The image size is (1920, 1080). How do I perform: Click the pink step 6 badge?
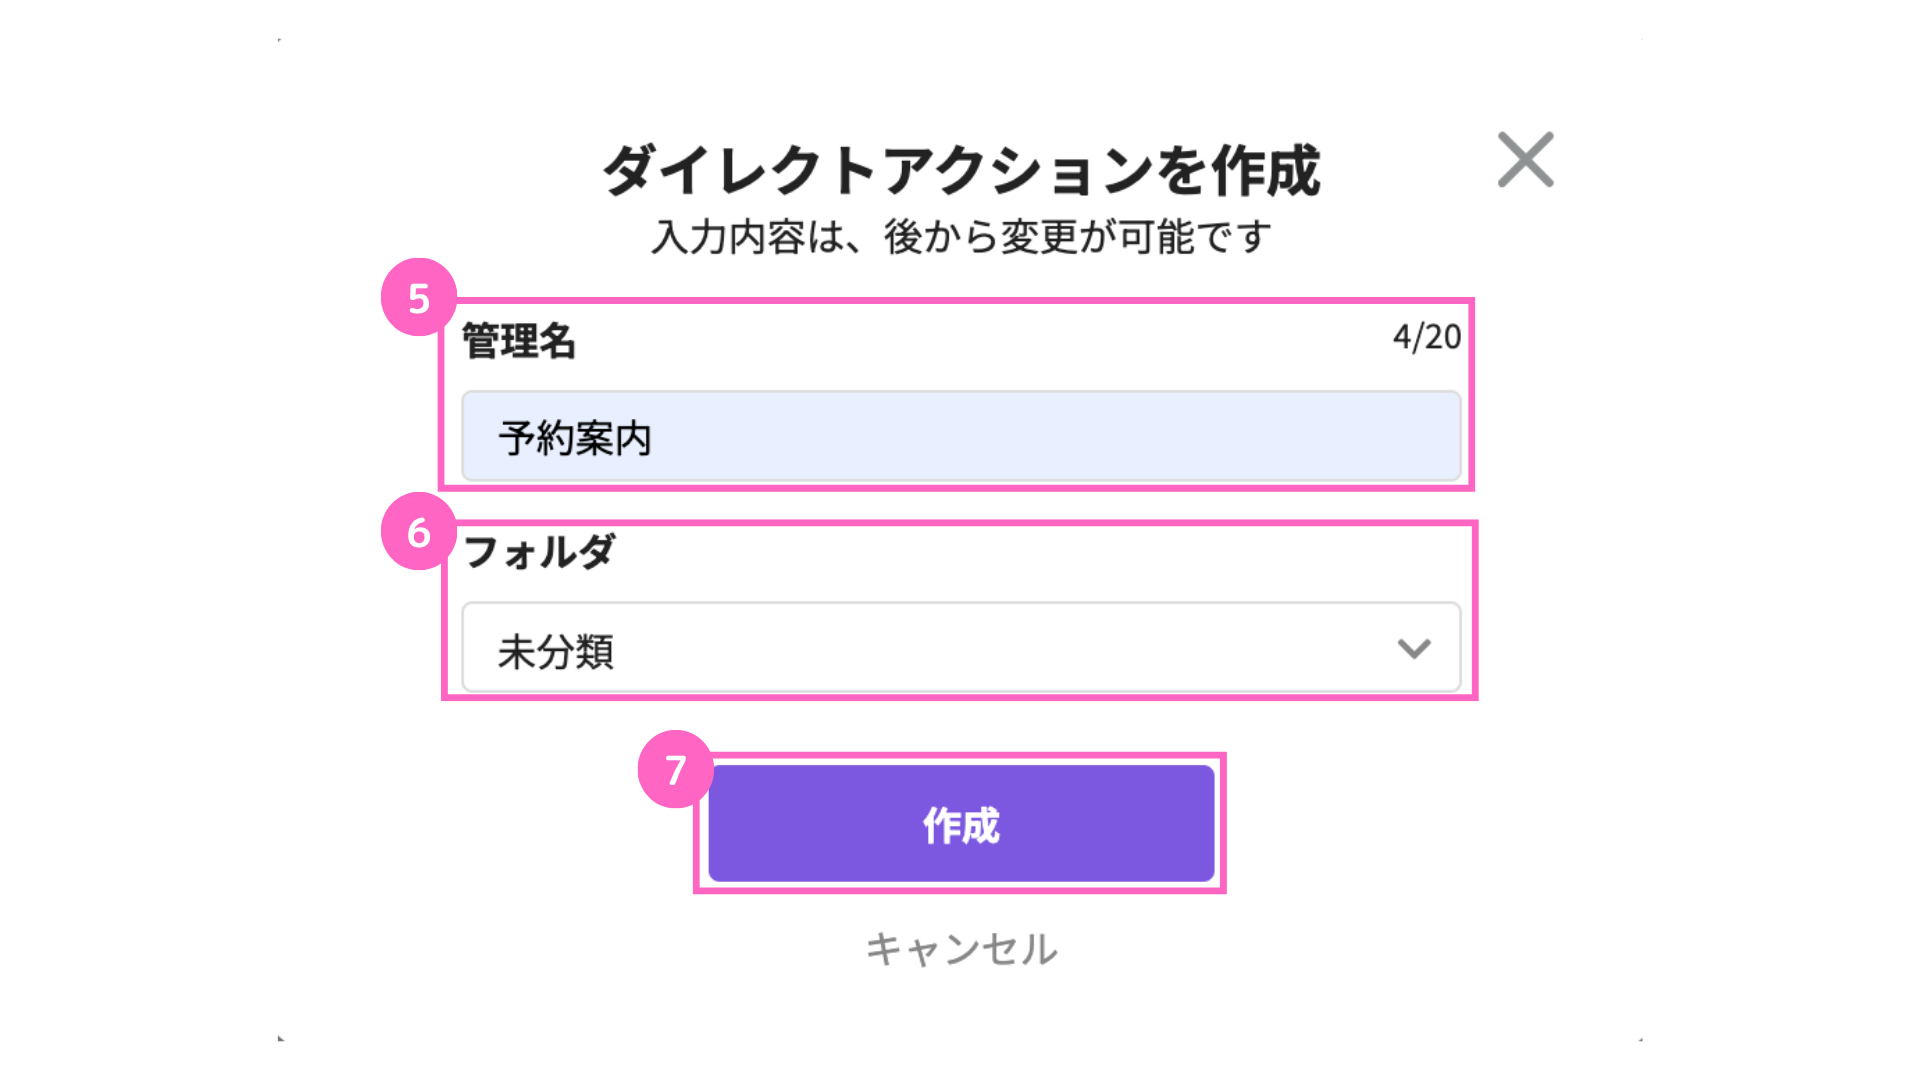pos(419,532)
